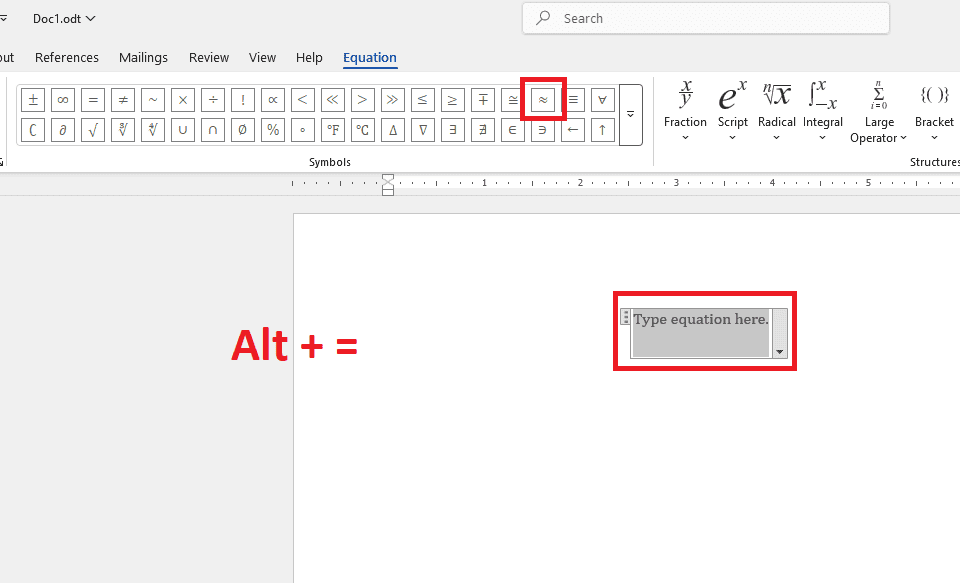Open the Radical structures dropdown

[776, 111]
